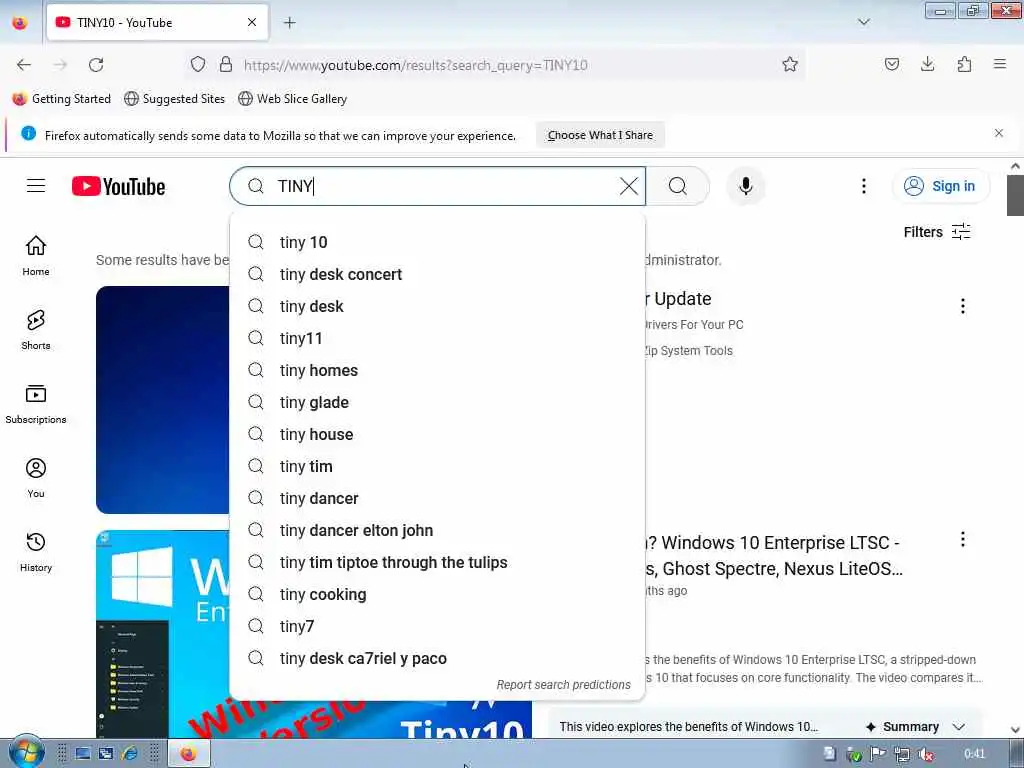1024x768 pixels.
Task: Click Choose What I Share button
Action: pyautogui.click(x=600, y=135)
